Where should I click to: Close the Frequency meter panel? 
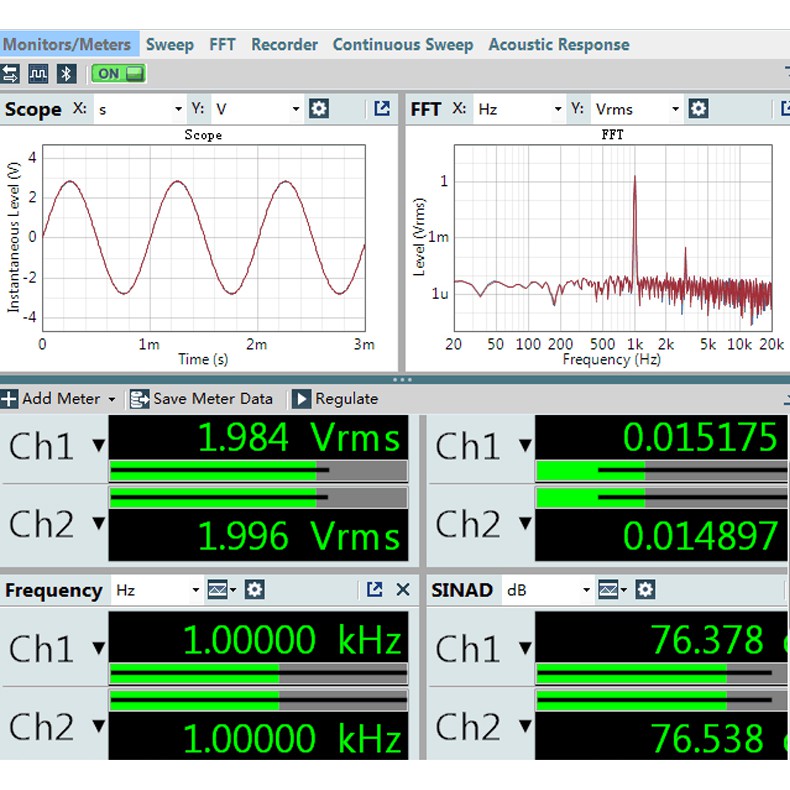coord(403,590)
